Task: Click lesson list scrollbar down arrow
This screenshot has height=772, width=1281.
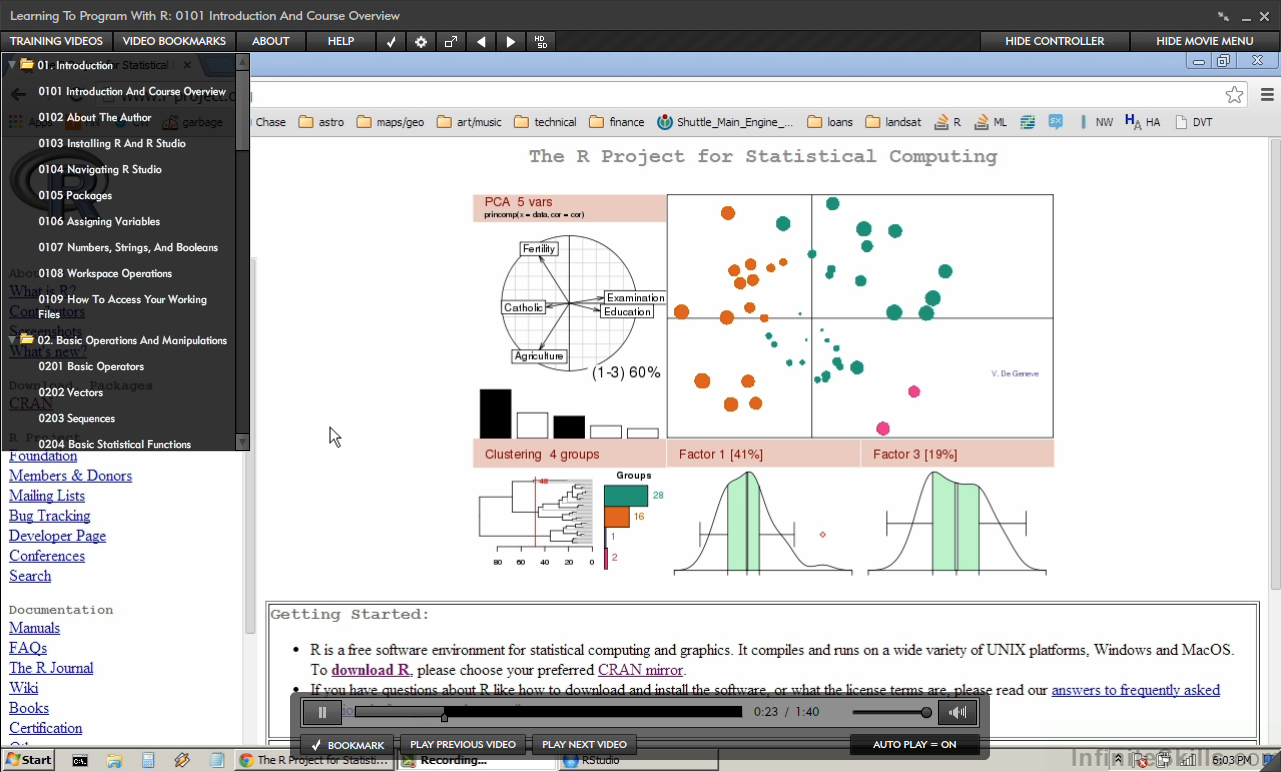Action: point(242,442)
